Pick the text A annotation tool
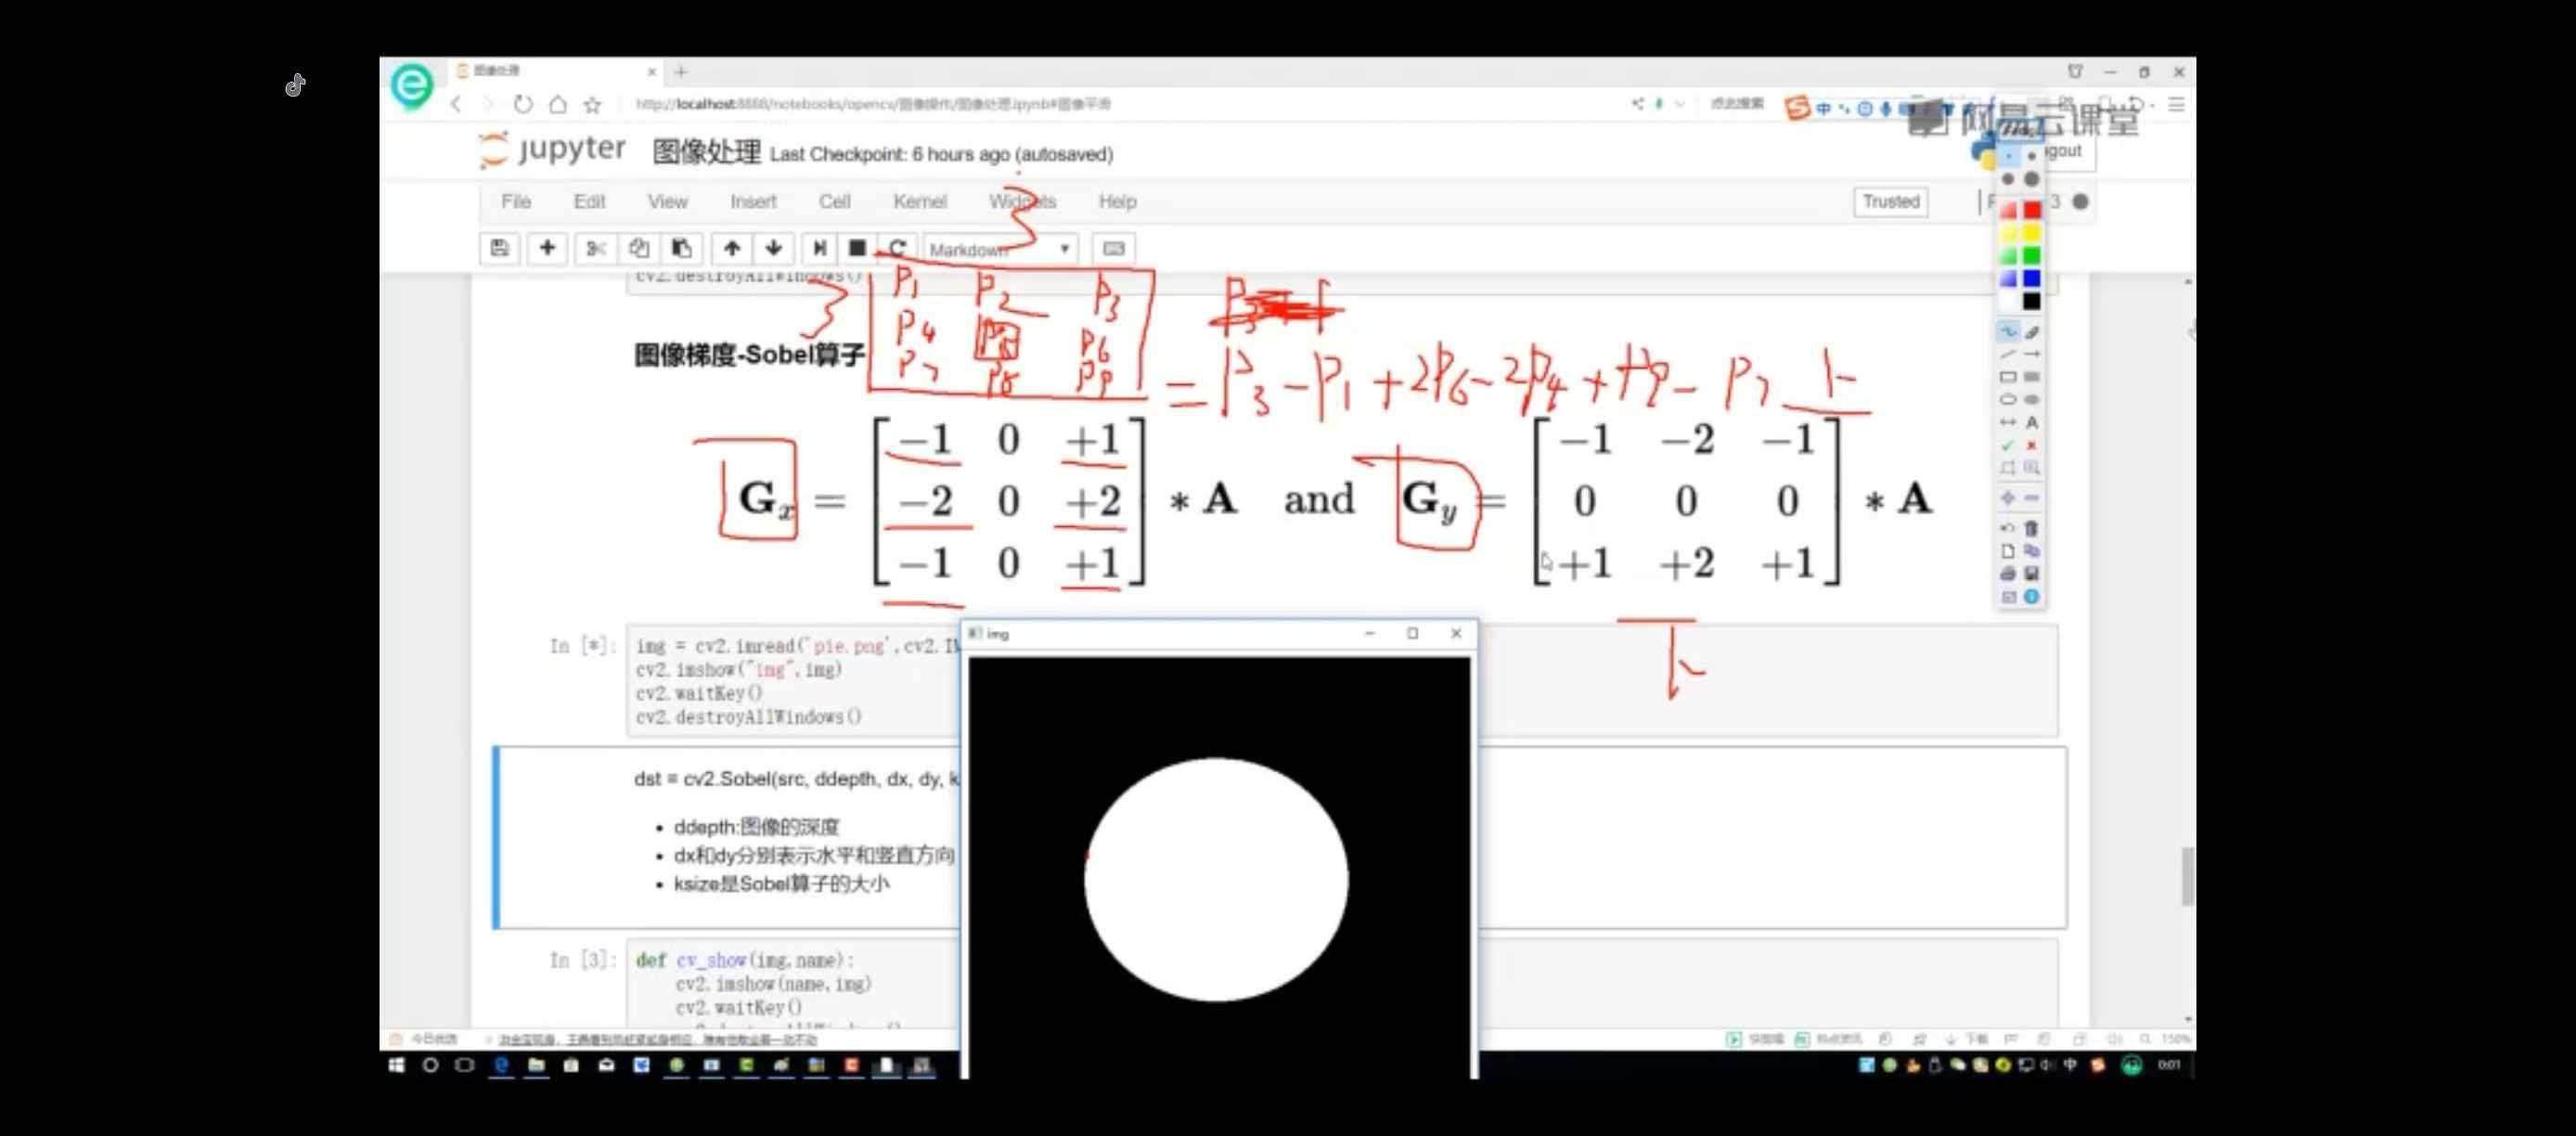This screenshot has width=2576, height=1136. 2032,422
